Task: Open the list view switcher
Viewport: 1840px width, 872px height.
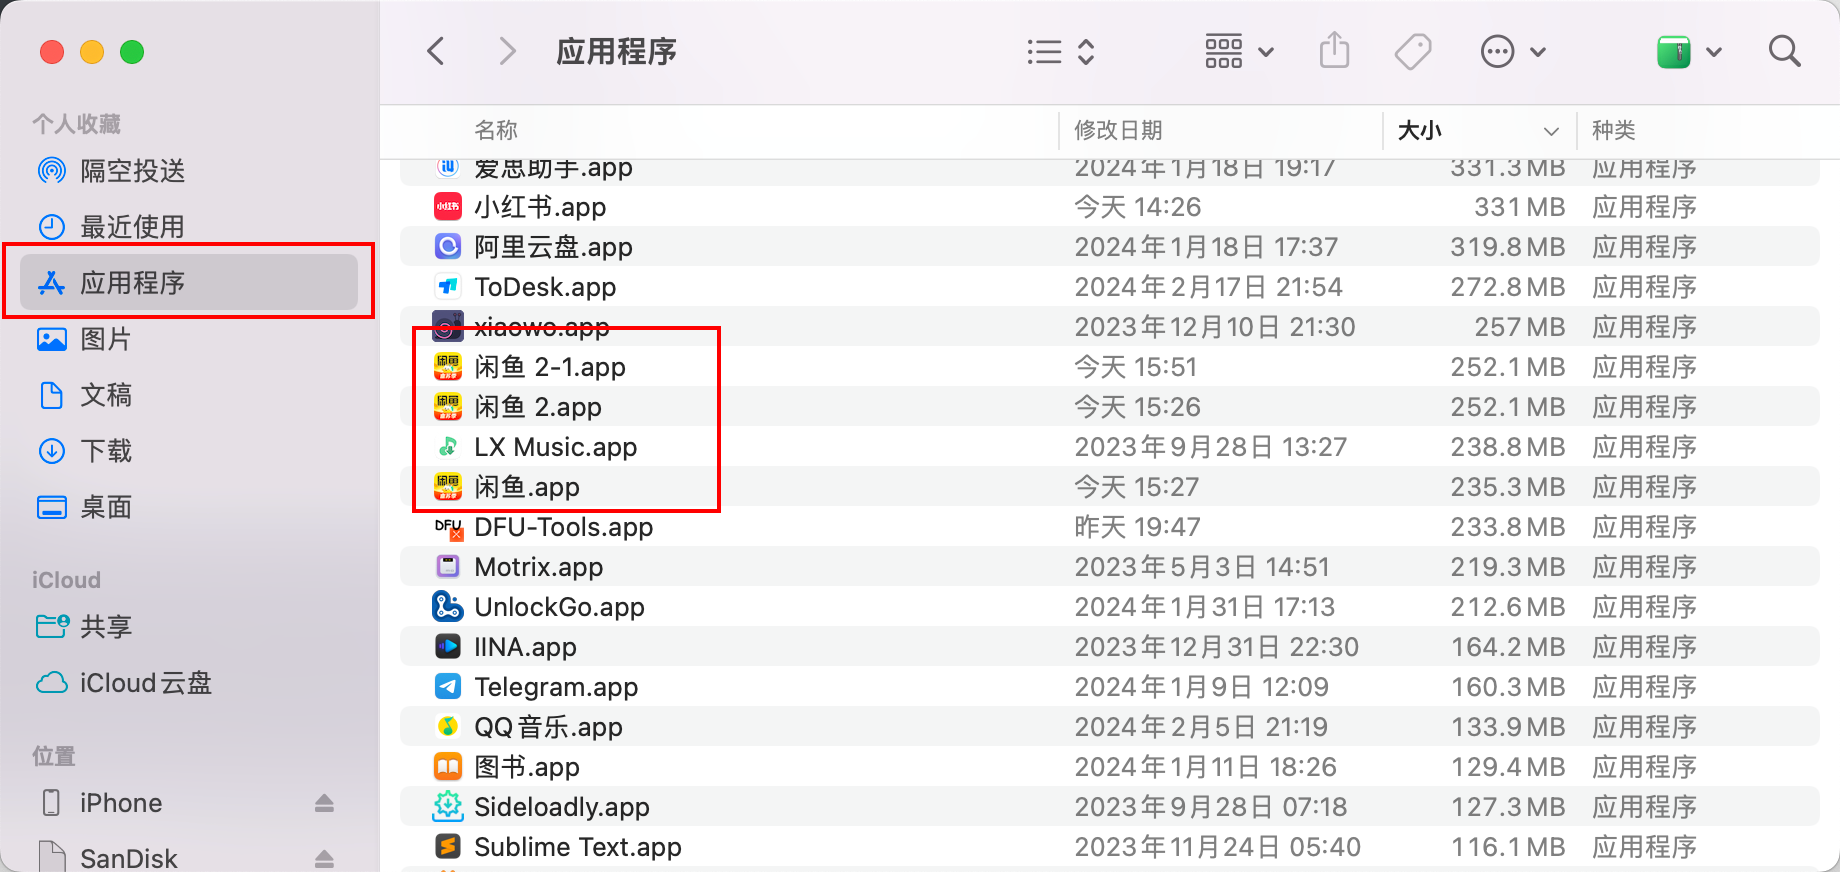Action: pos(1061,51)
